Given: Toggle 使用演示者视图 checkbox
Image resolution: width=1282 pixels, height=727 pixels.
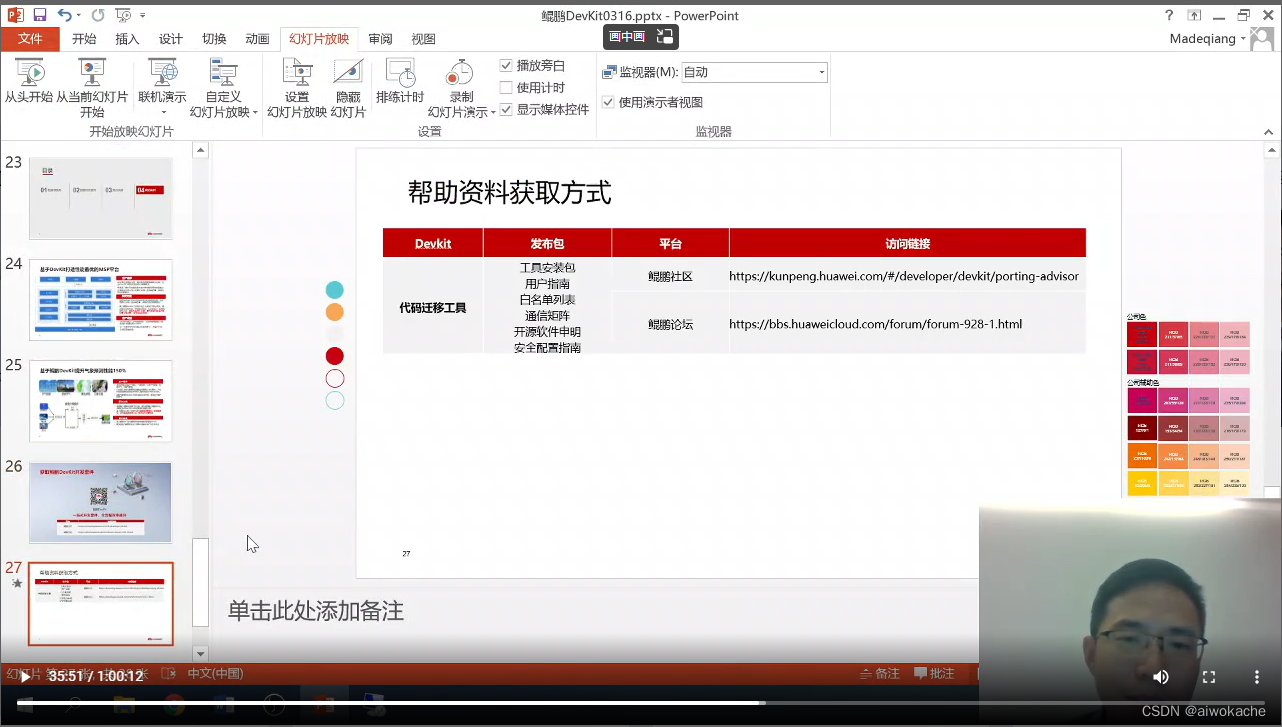Looking at the screenshot, I should coord(608,102).
